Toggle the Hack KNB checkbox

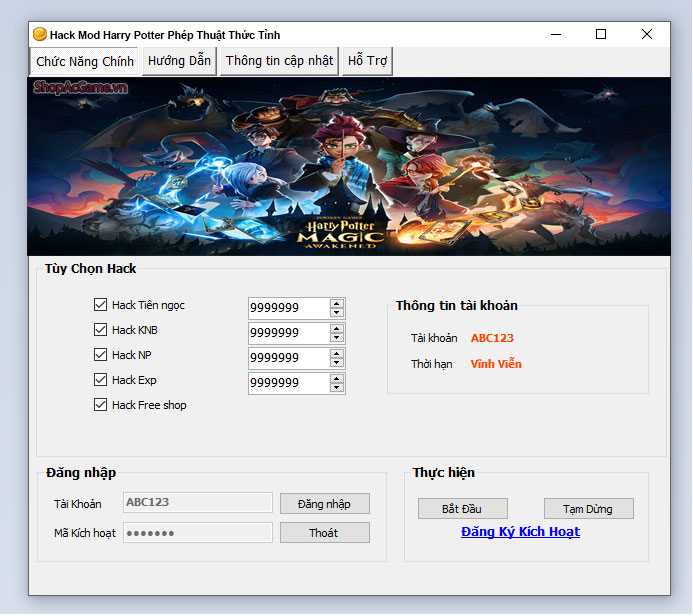[x=100, y=330]
